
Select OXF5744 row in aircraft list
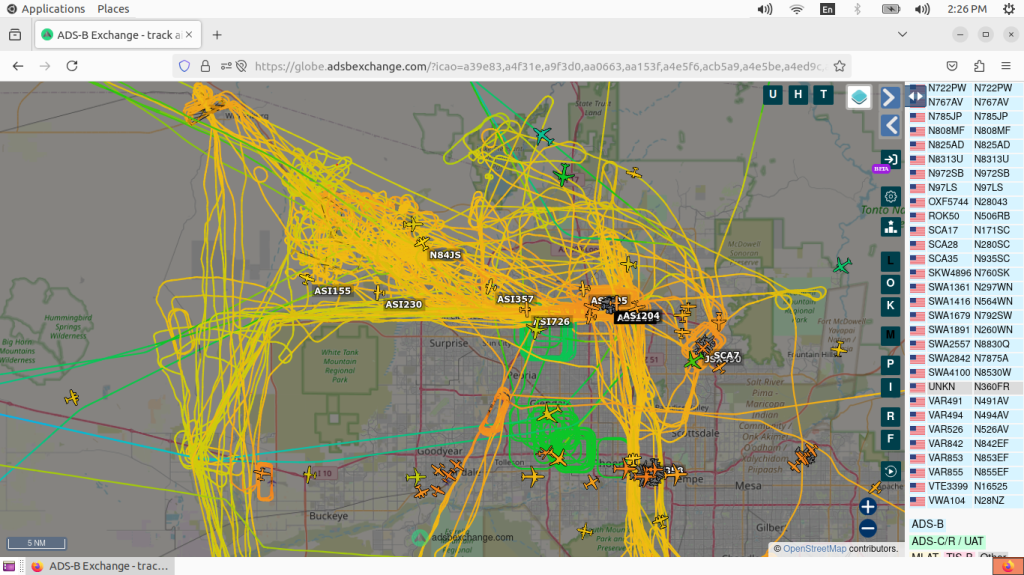tap(964, 202)
